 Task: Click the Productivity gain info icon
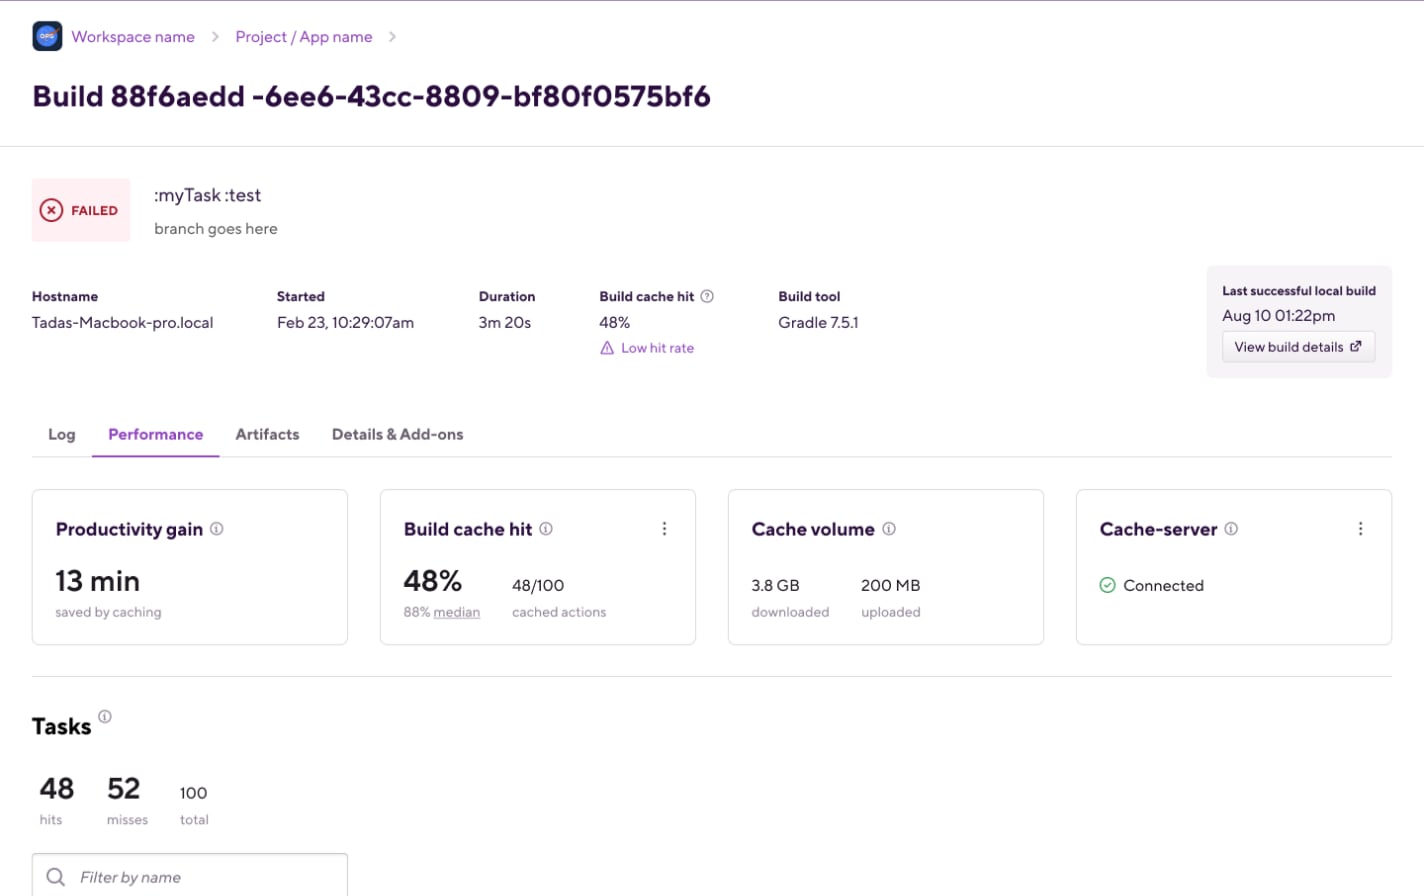tap(217, 529)
